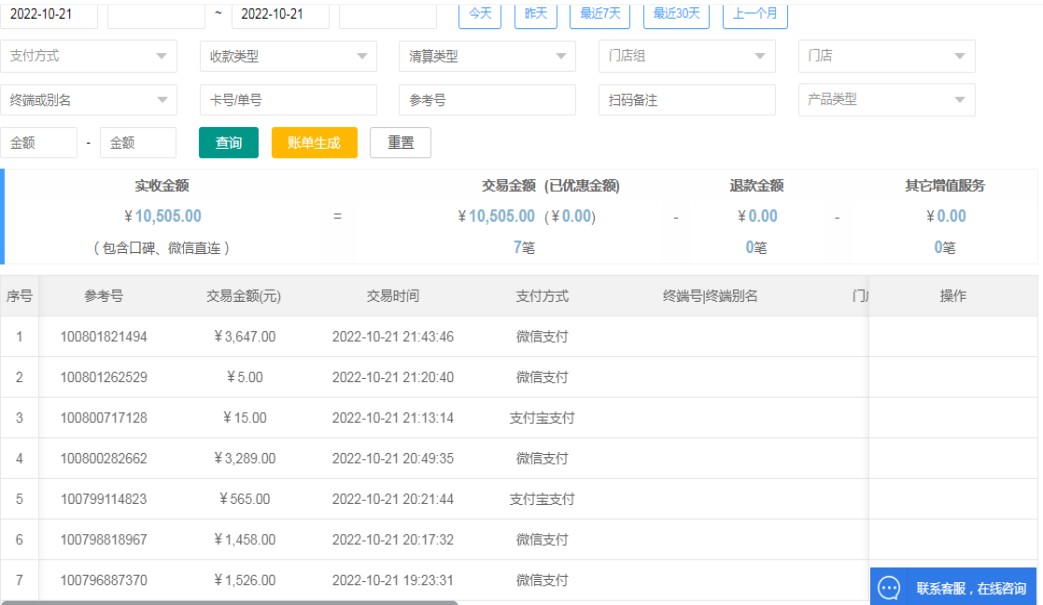This screenshot has width=1043, height=605.
Task: Focus the 参考号 search field
Action: click(x=487, y=100)
